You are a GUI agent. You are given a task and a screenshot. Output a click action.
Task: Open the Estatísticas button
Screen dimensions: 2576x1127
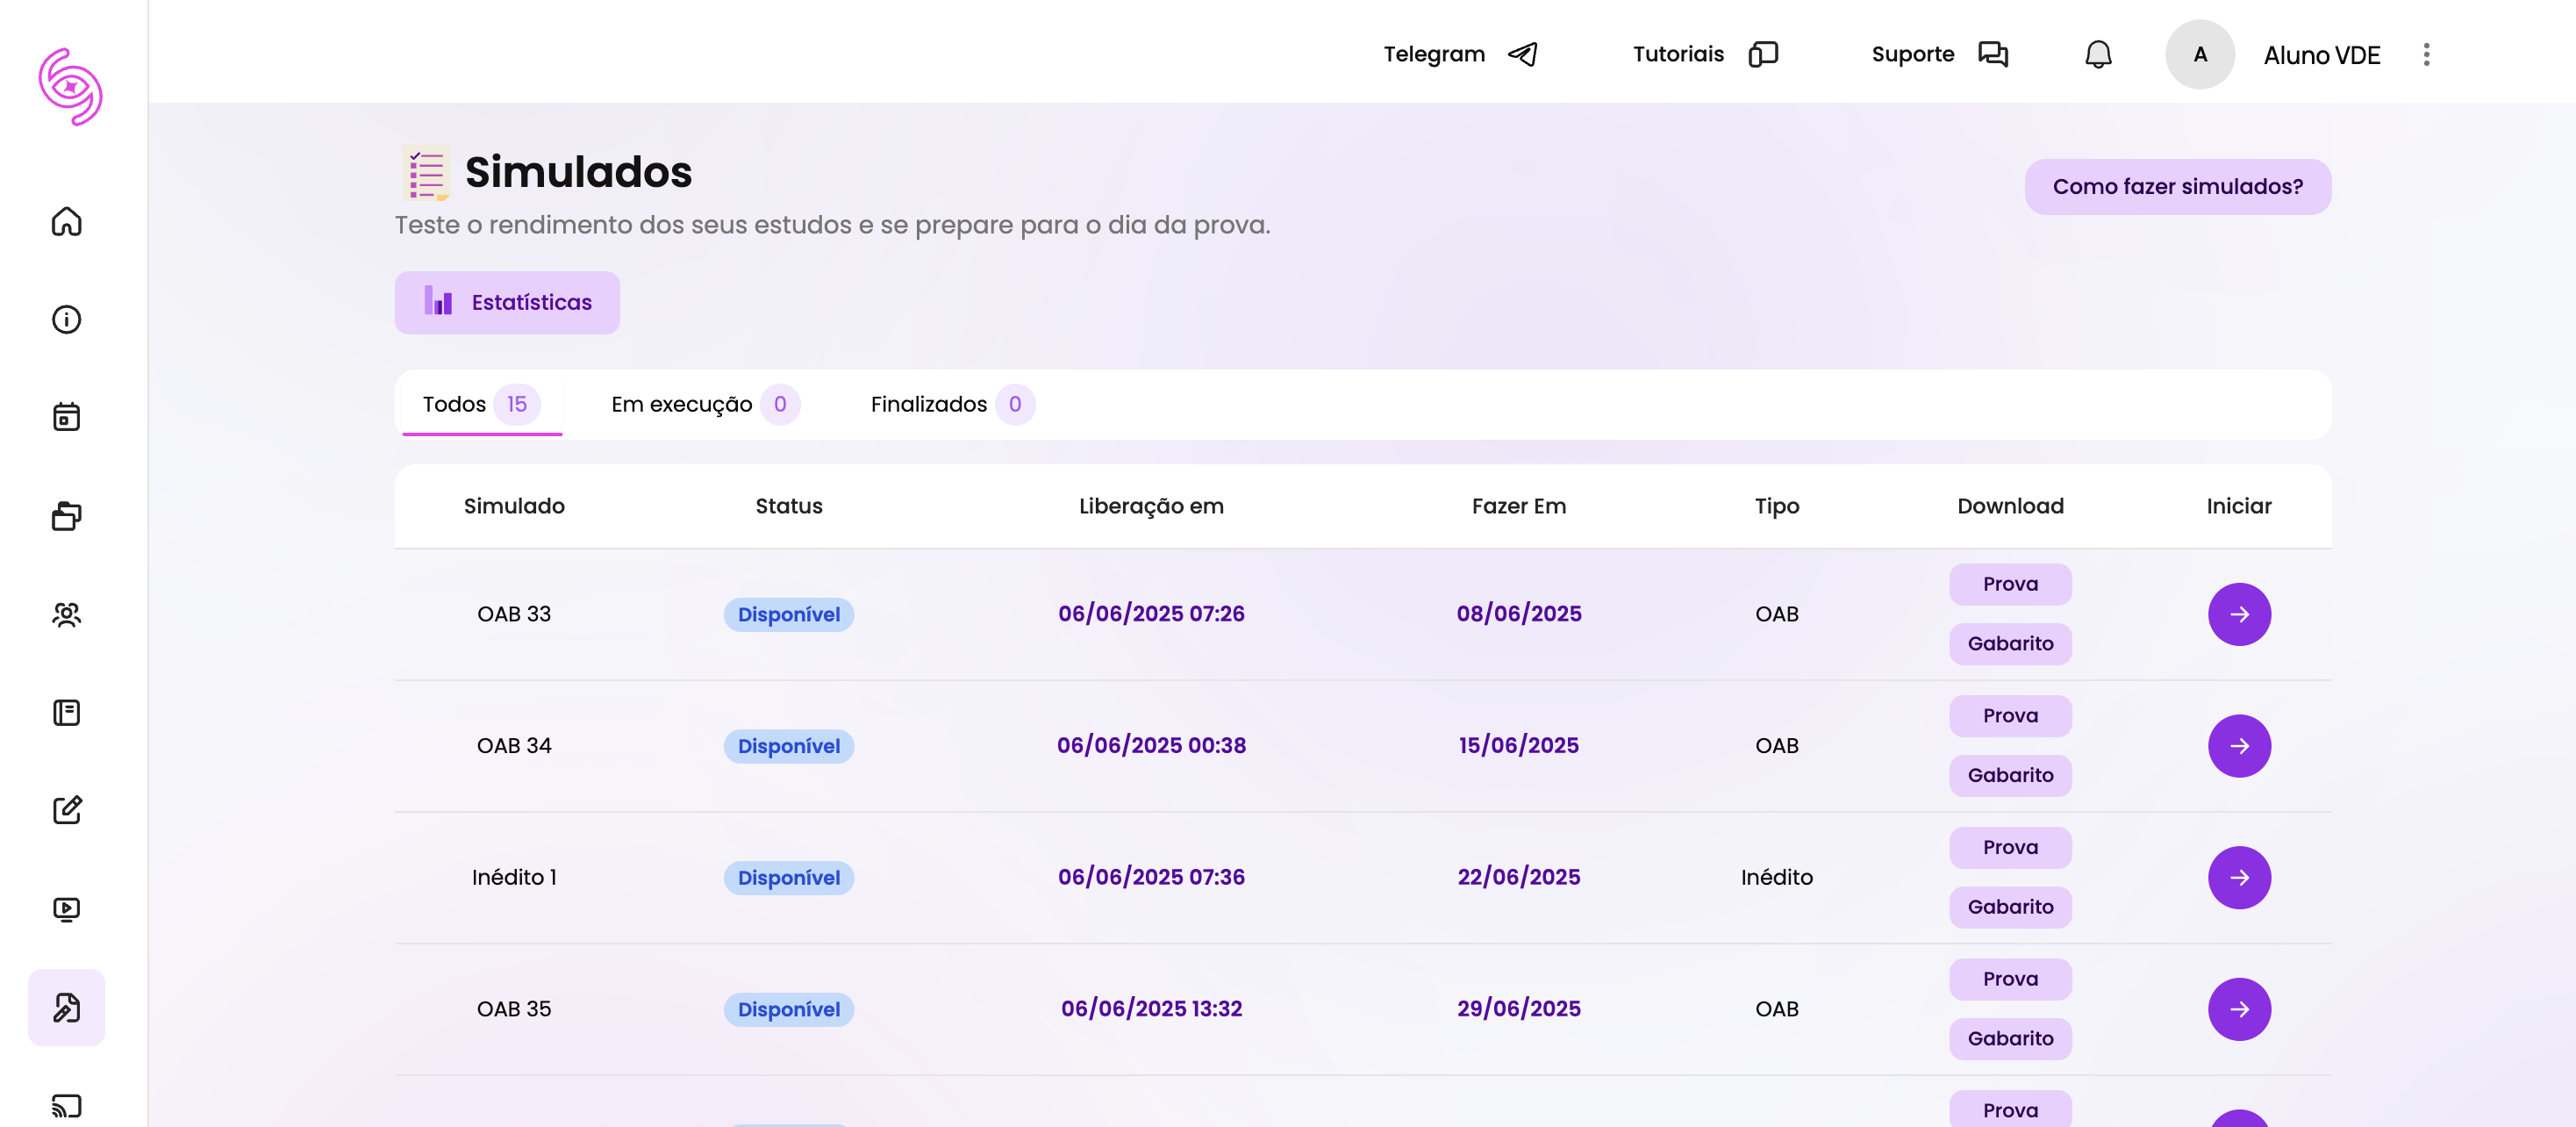(507, 302)
